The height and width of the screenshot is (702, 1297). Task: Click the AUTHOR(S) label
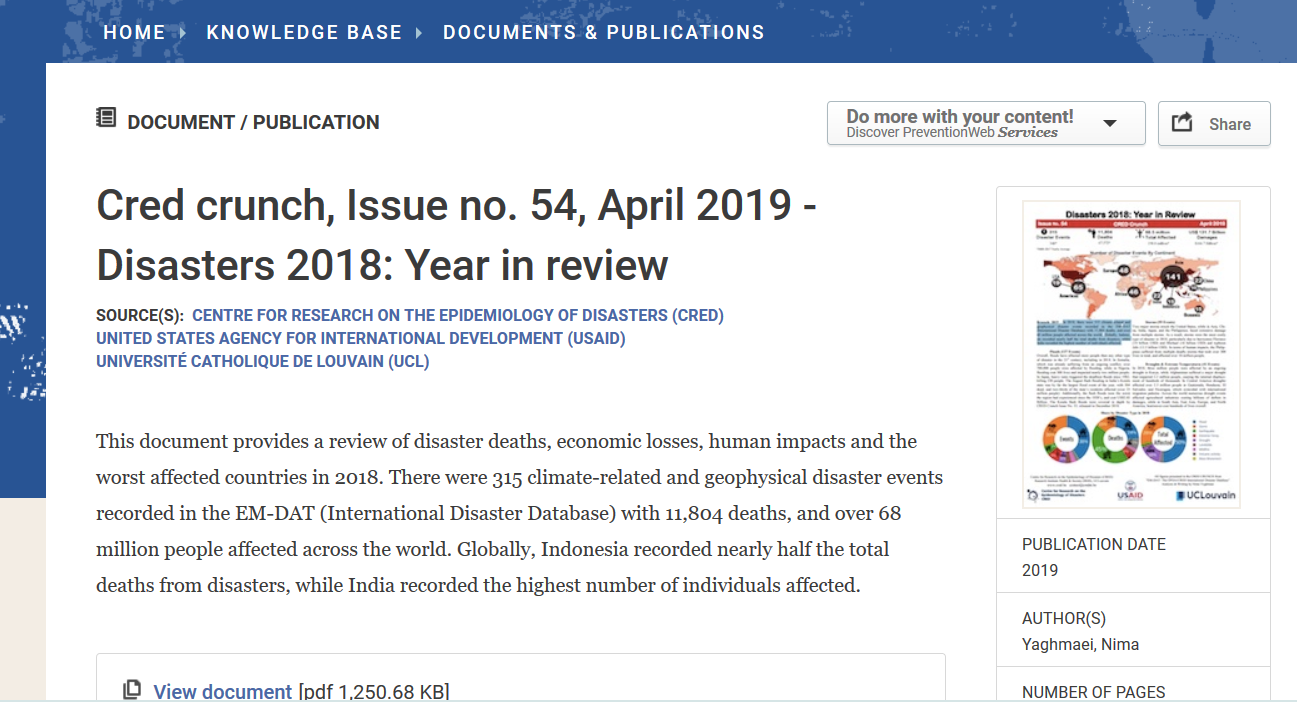pos(1064,619)
